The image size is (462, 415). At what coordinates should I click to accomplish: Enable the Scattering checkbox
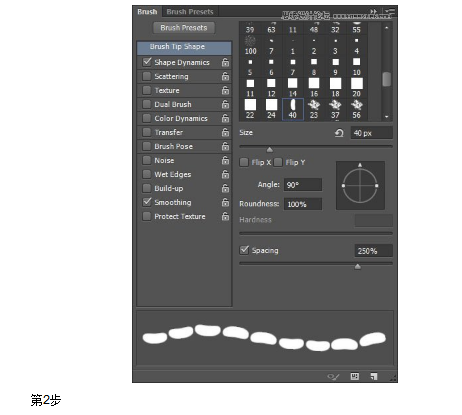pos(147,76)
